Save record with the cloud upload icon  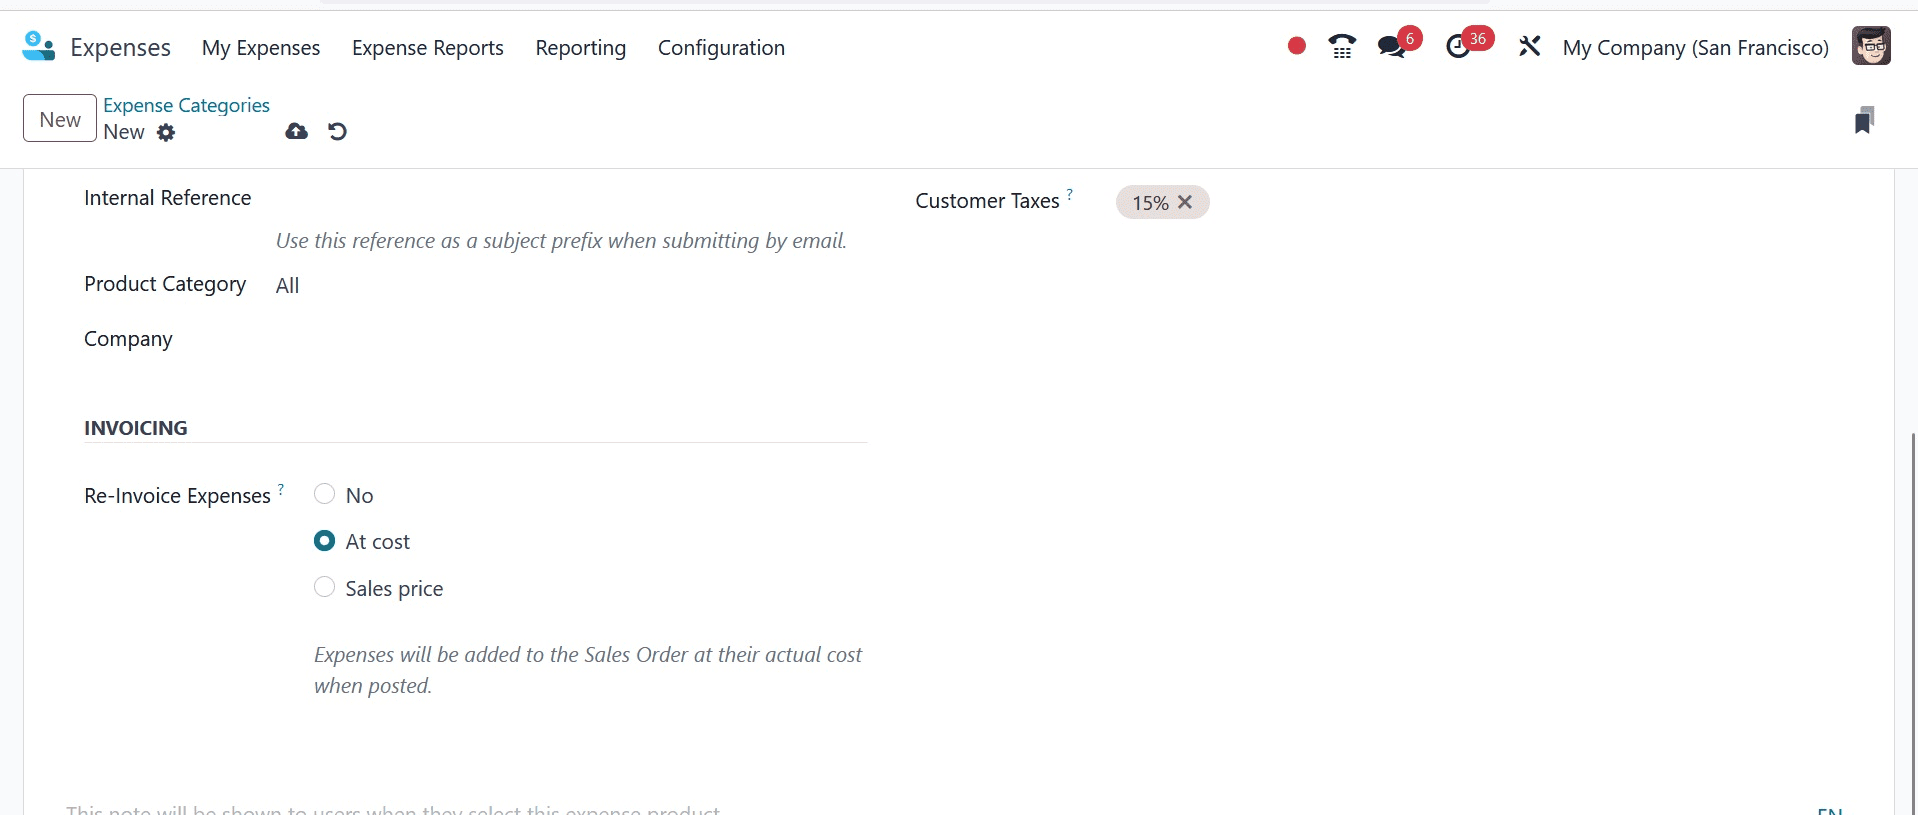[297, 131]
